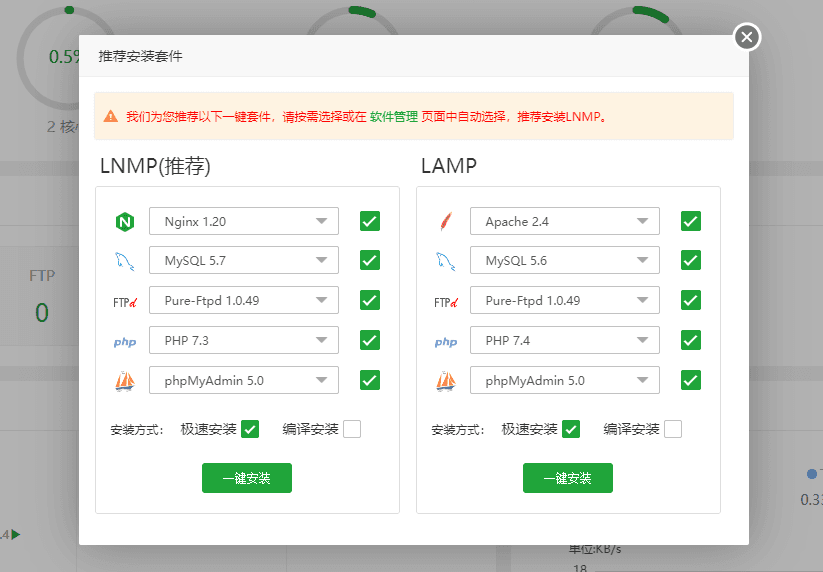Click the Apache feather icon in LAMP
Viewport: 823px width, 572px height.
coord(446,221)
